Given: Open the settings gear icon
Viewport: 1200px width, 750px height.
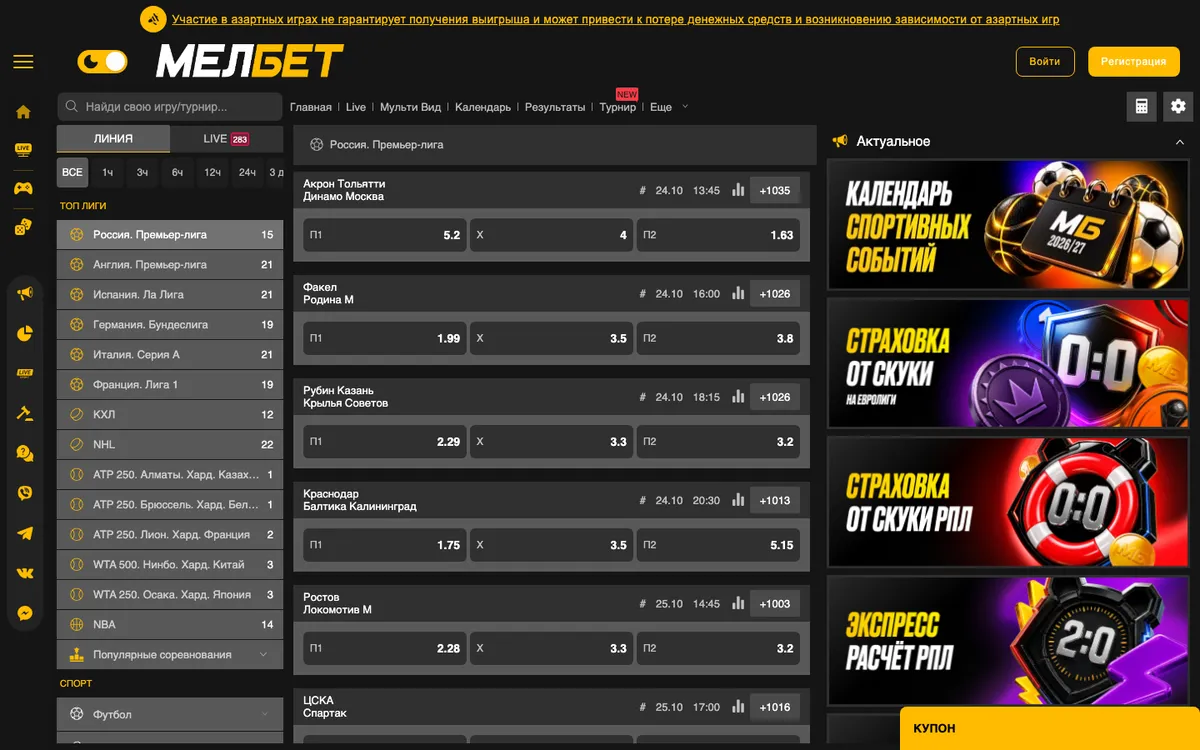Looking at the screenshot, I should pos(1178,107).
